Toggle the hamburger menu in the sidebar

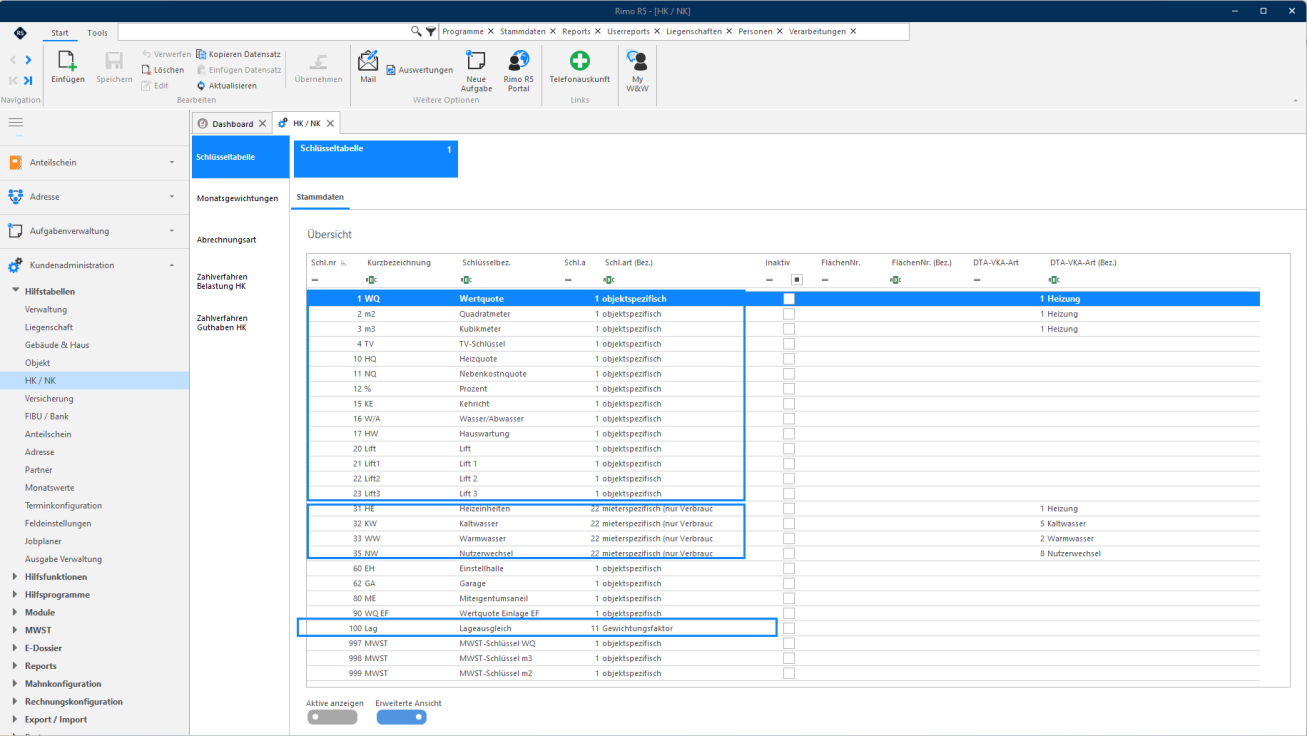point(15,122)
